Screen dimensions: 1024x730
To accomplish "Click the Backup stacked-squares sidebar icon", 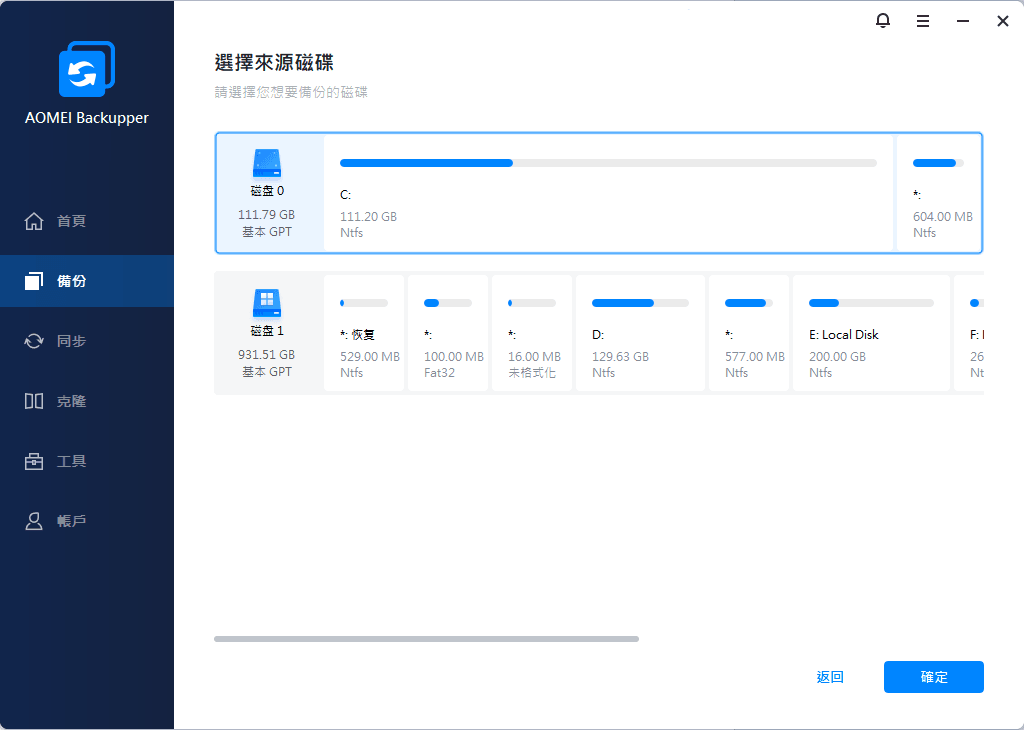I will coord(34,281).
